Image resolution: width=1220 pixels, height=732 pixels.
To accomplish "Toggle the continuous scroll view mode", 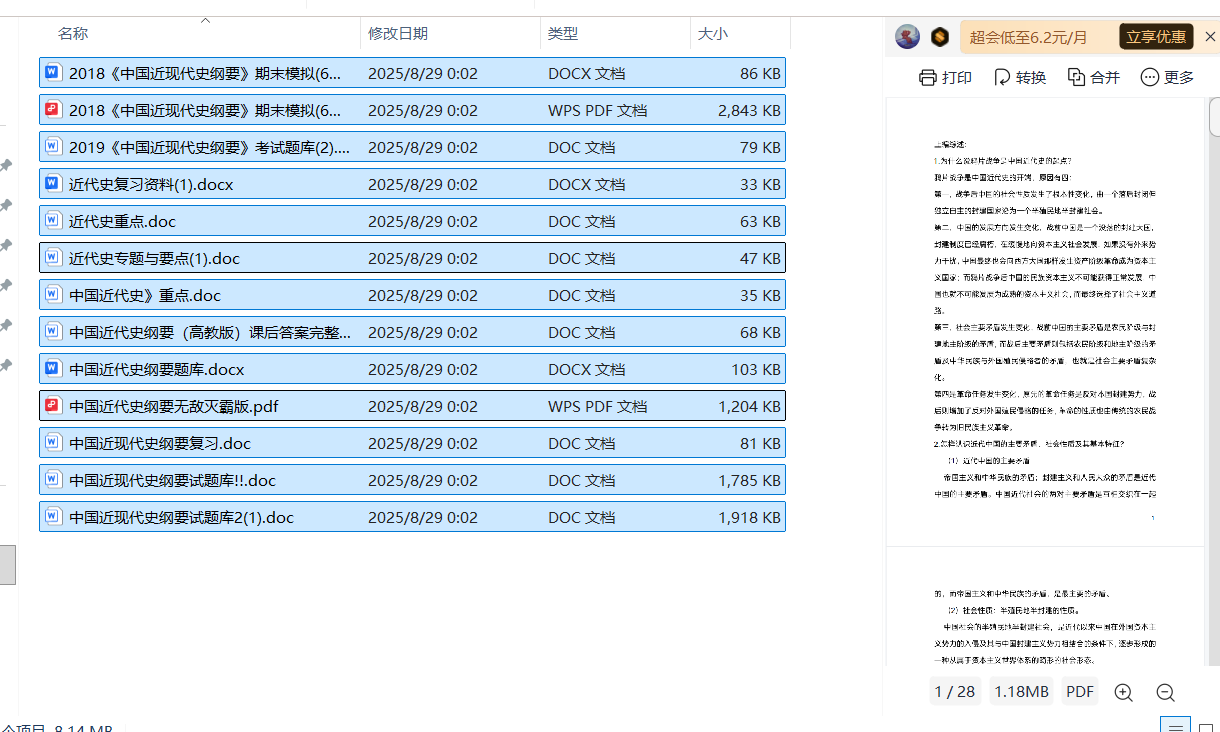I will pyautogui.click(x=1175, y=726).
